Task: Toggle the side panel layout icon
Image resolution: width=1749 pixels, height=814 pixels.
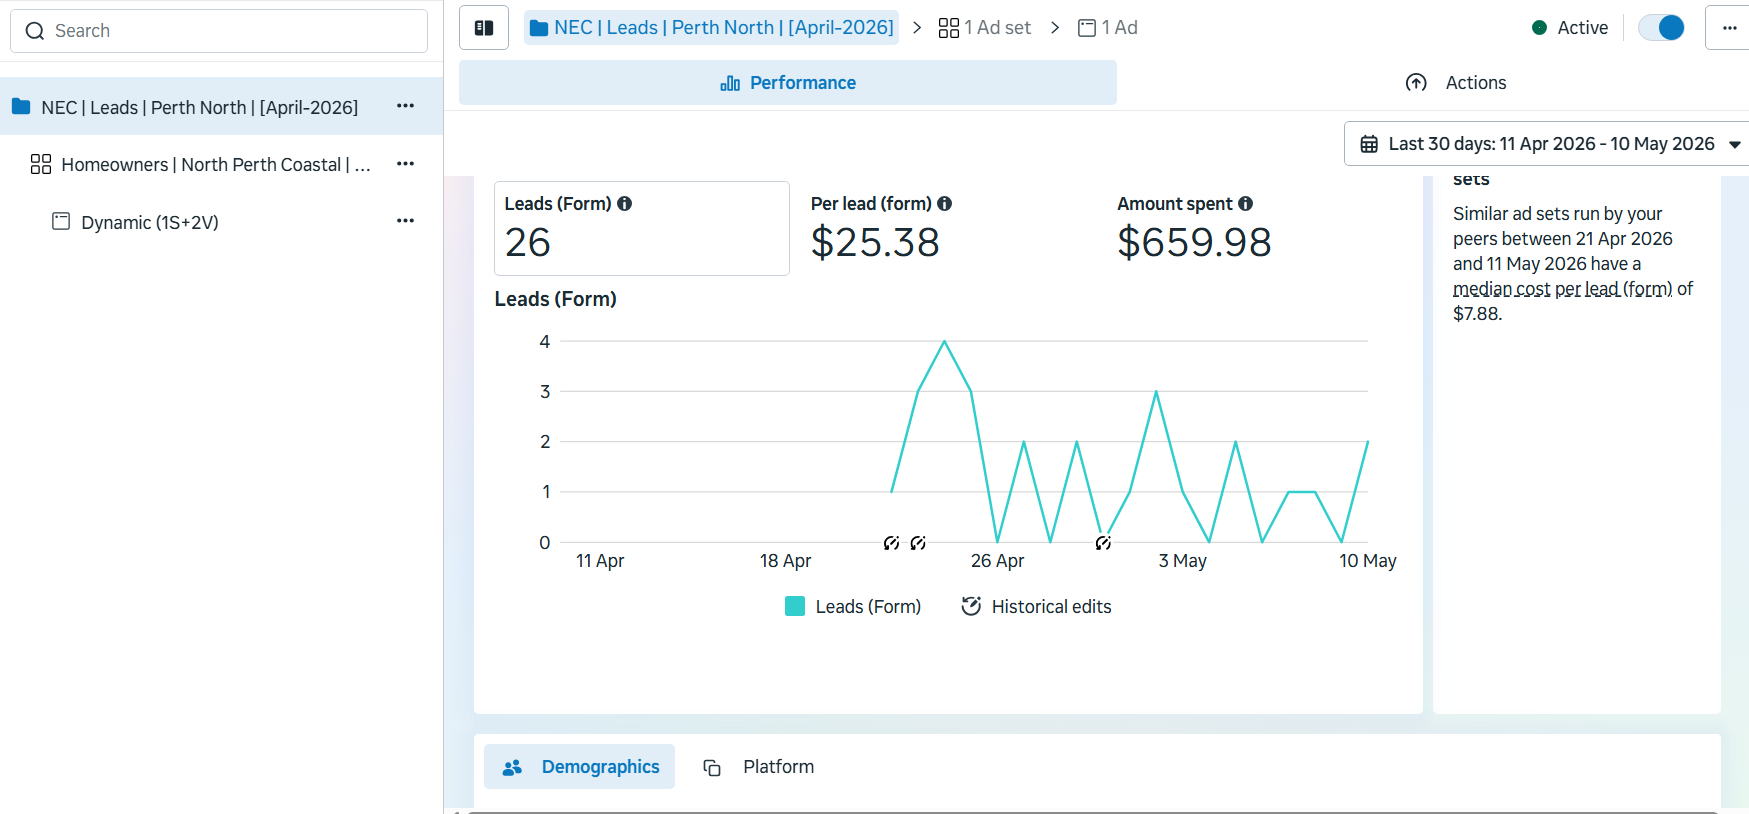Action: (x=484, y=28)
